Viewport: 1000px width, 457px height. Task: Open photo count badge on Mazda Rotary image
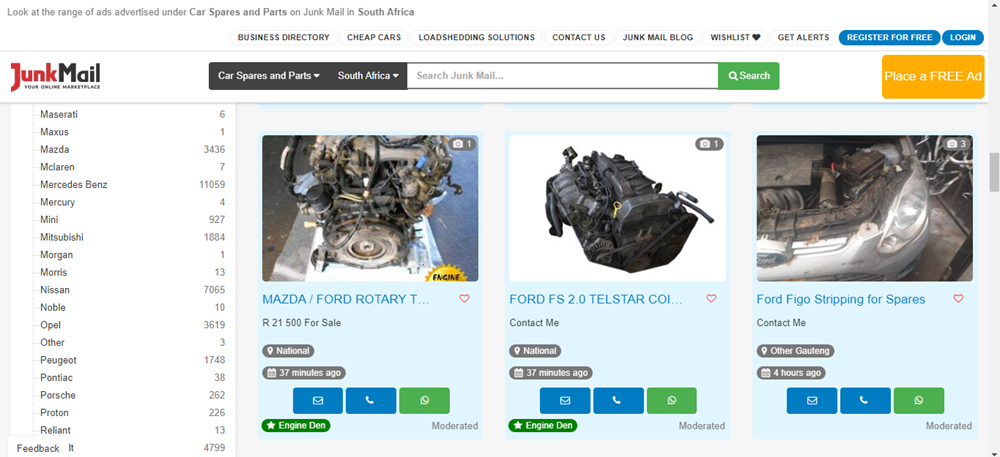click(462, 144)
